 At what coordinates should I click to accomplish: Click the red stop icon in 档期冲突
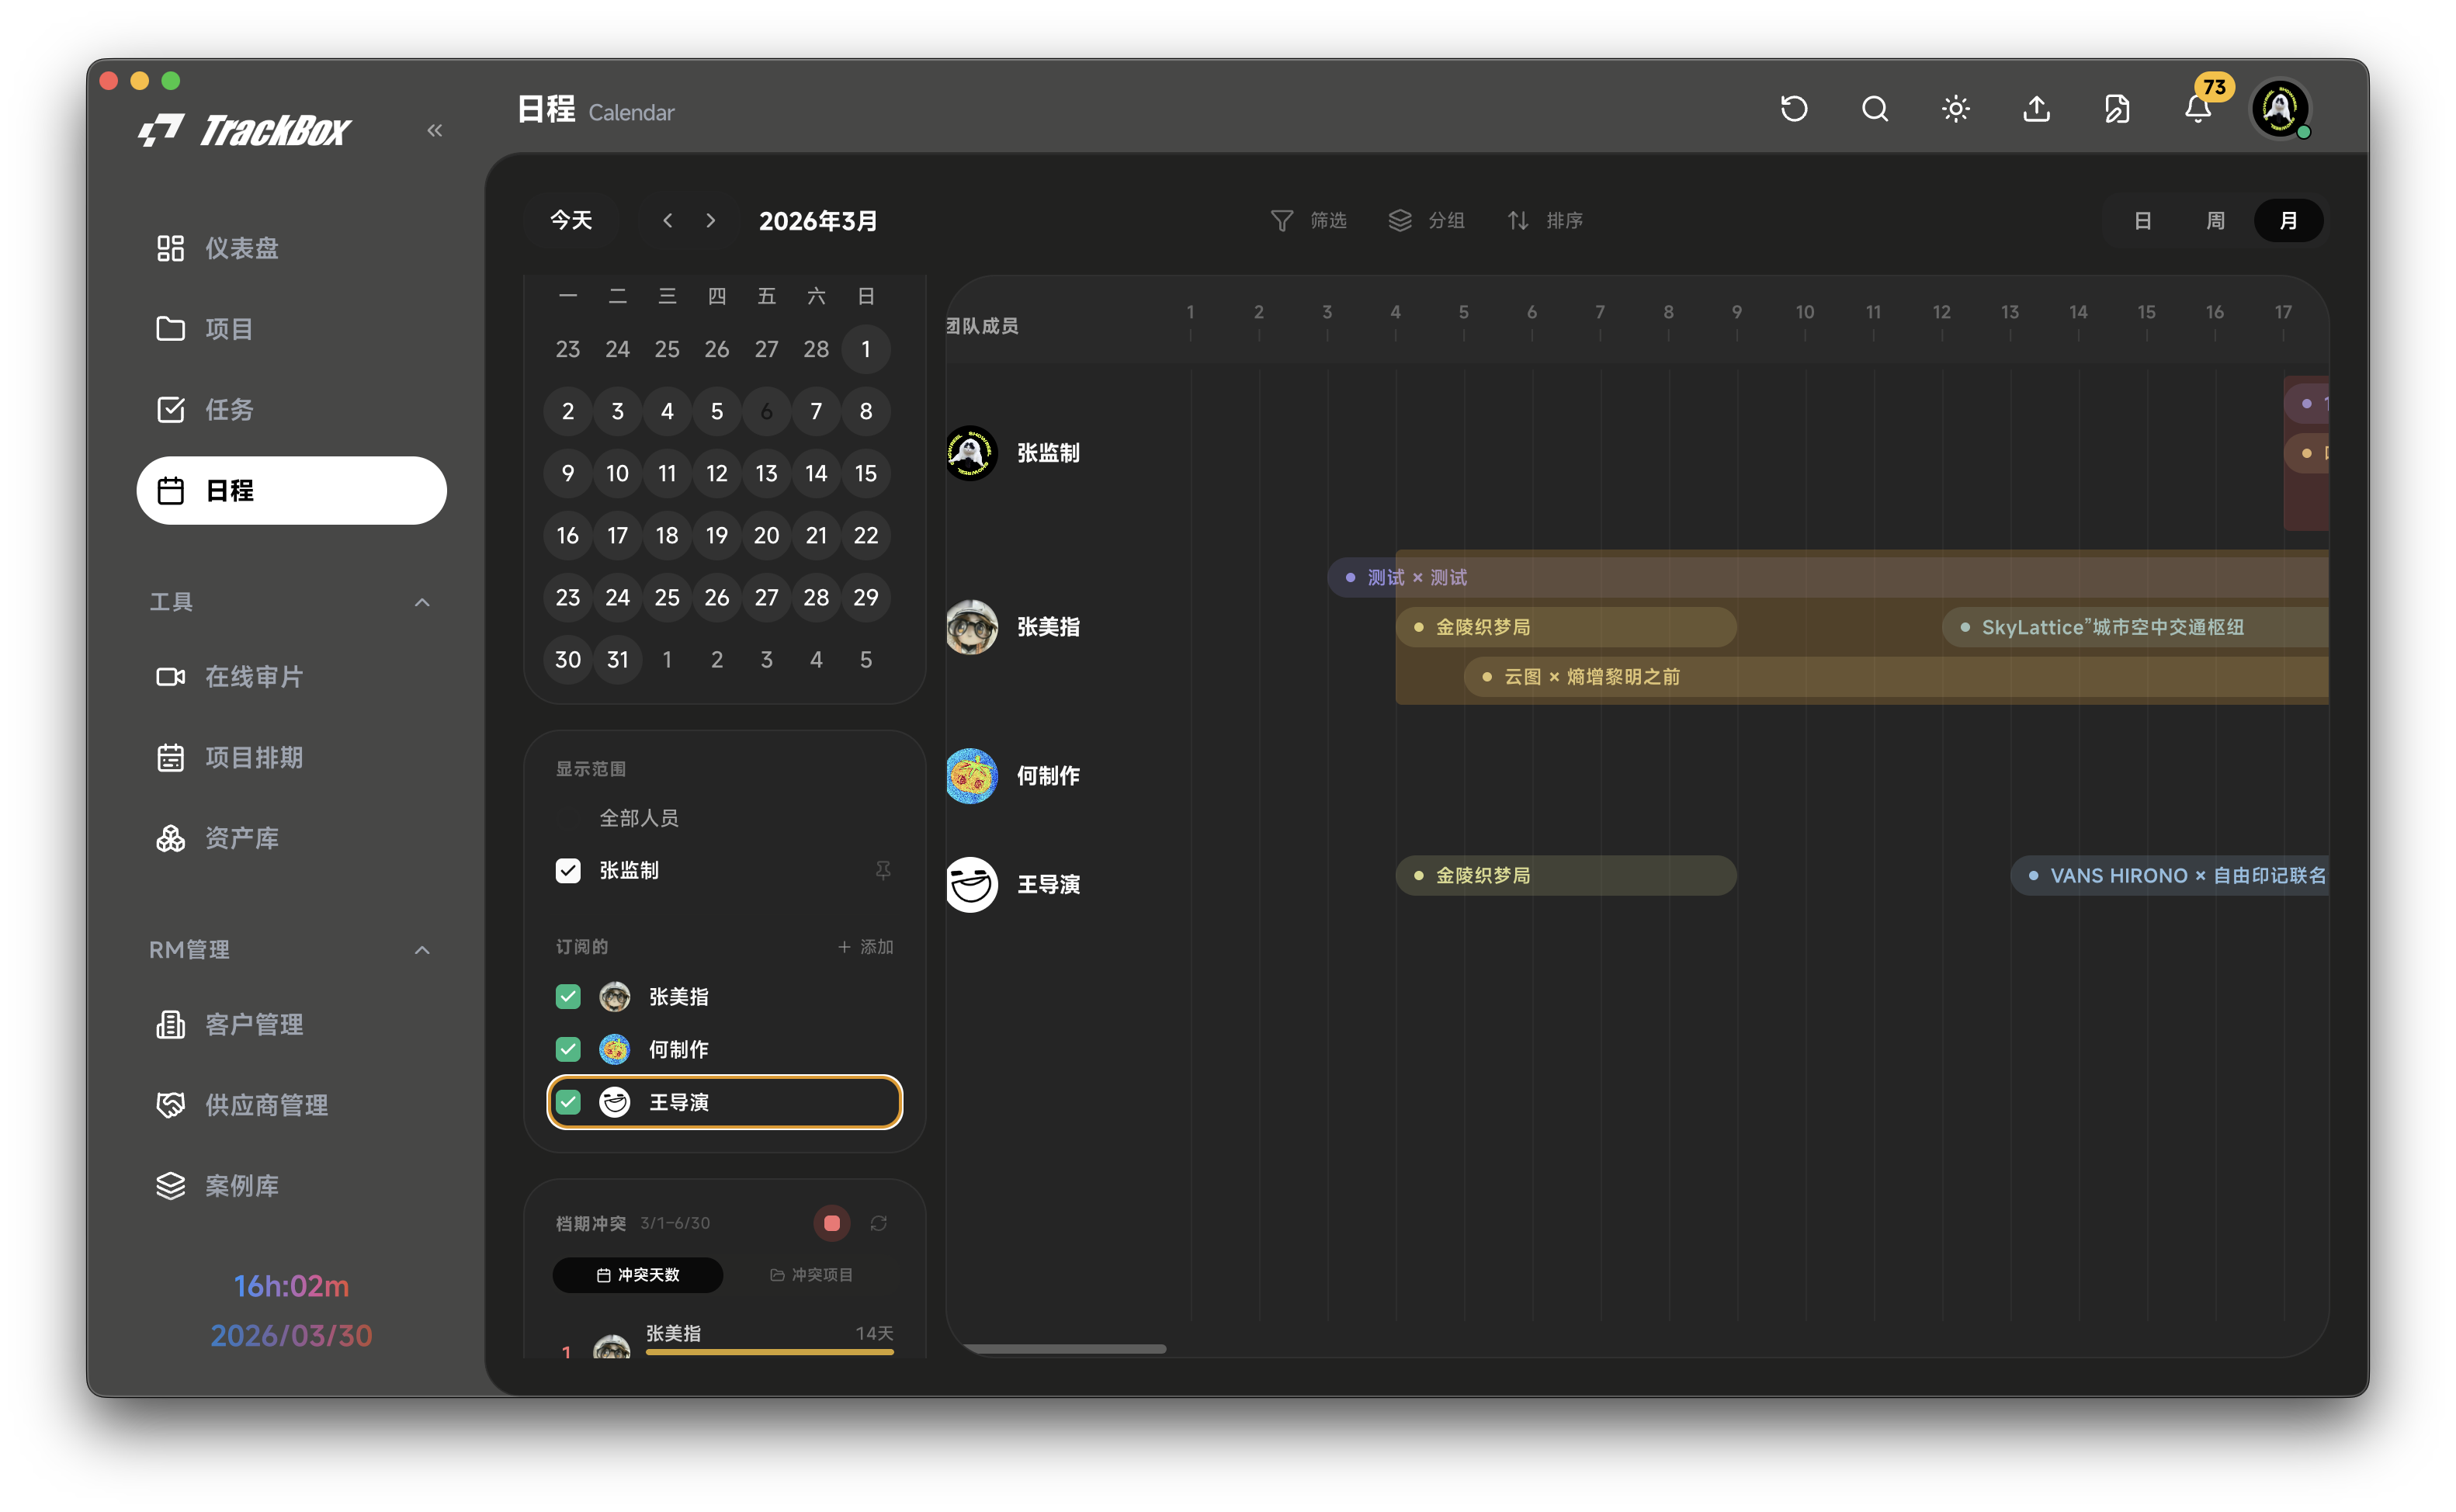(x=832, y=1223)
